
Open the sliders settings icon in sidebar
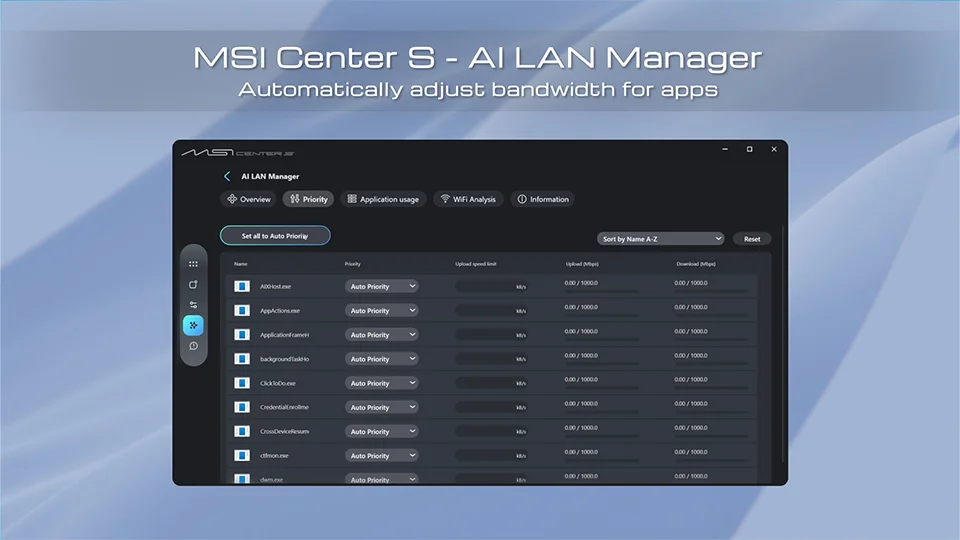pyautogui.click(x=193, y=305)
